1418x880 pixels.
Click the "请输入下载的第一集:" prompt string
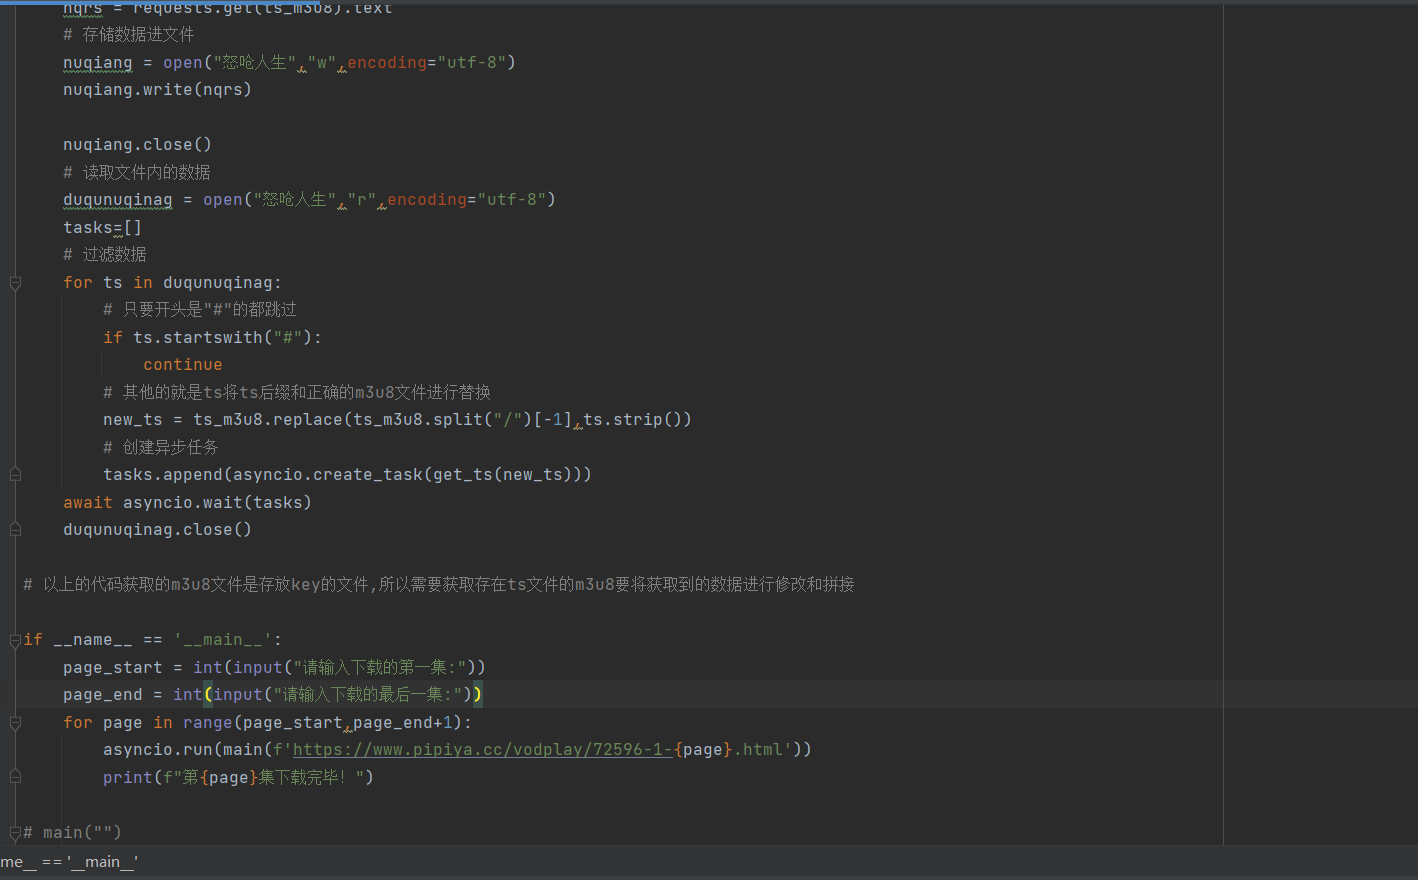pos(380,667)
